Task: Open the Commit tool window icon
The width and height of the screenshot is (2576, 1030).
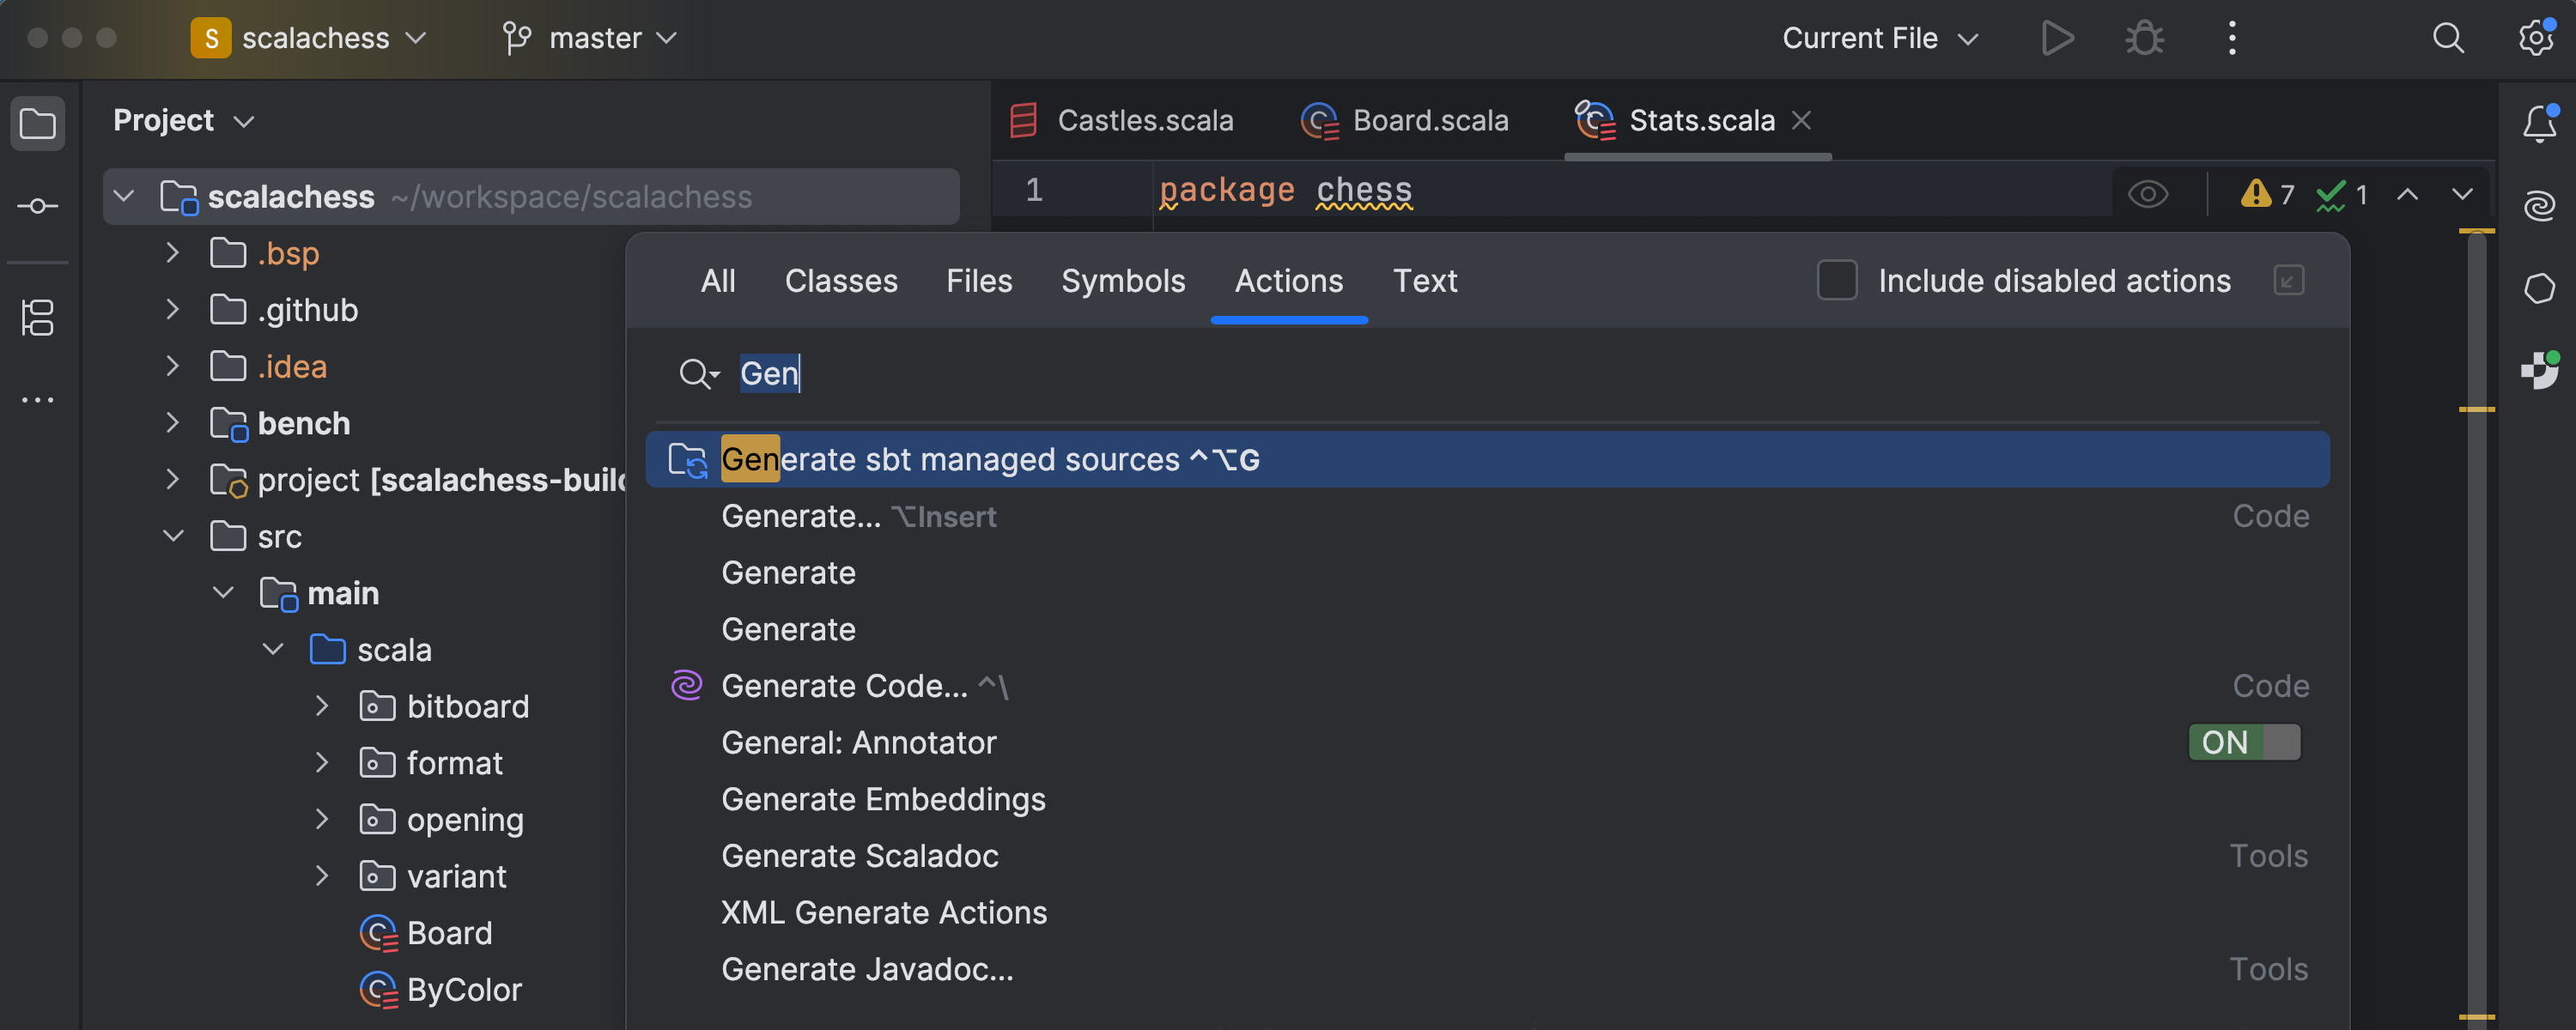Action: 38,206
